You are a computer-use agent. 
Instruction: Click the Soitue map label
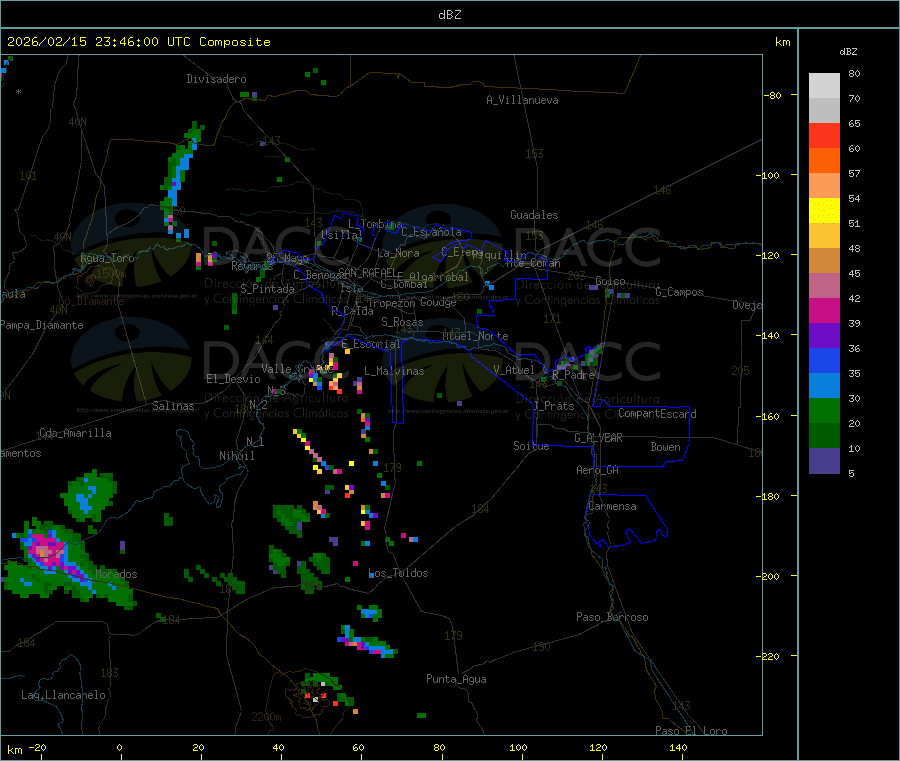click(531, 446)
